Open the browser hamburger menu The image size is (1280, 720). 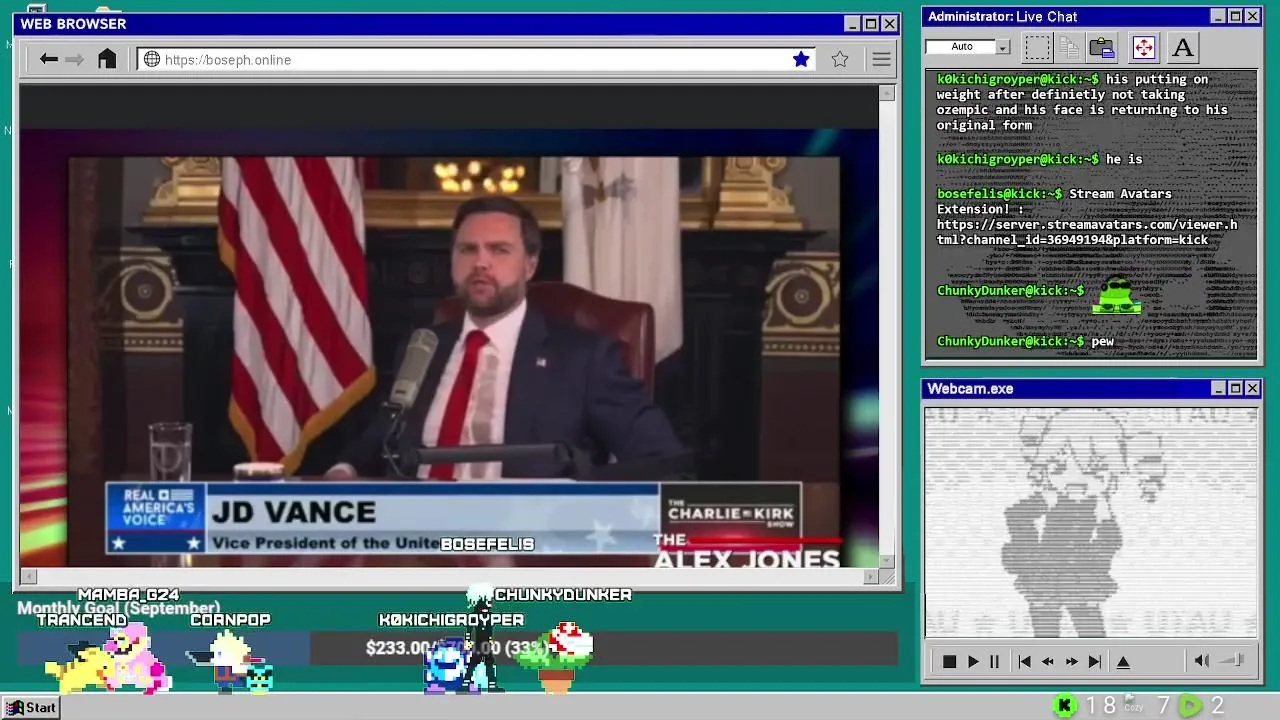click(x=881, y=59)
